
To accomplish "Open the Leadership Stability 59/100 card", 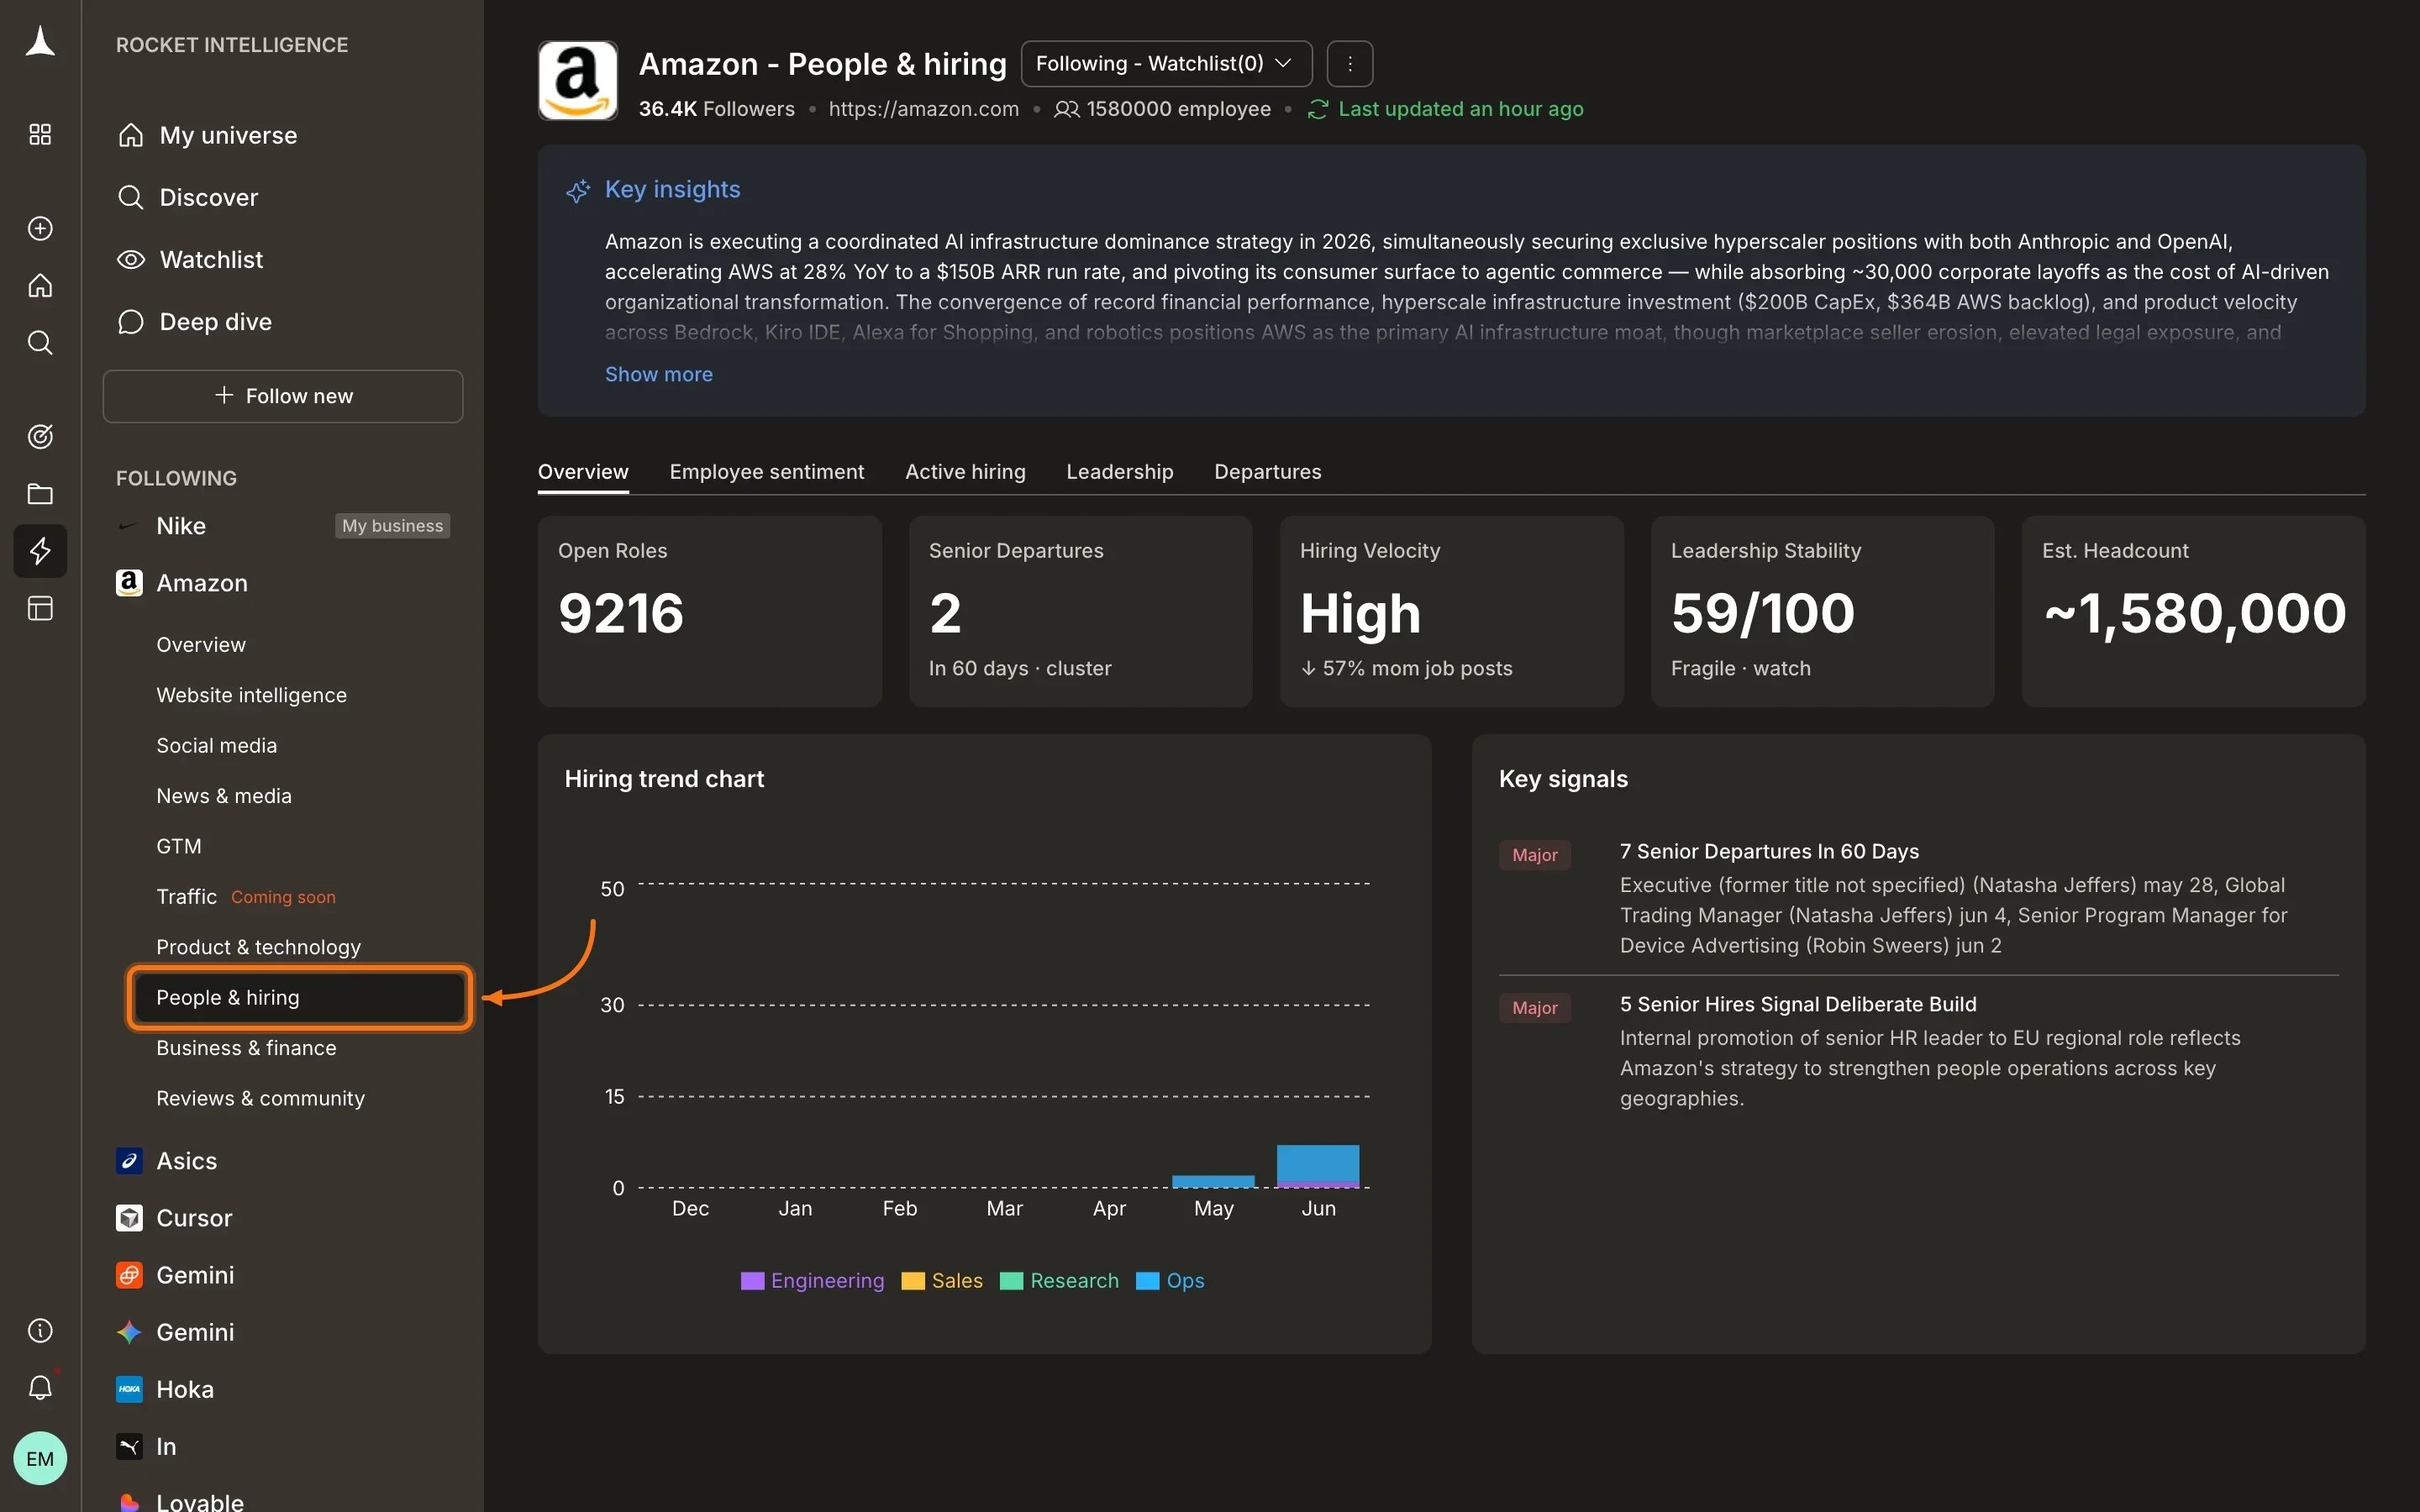I will coord(1822,611).
